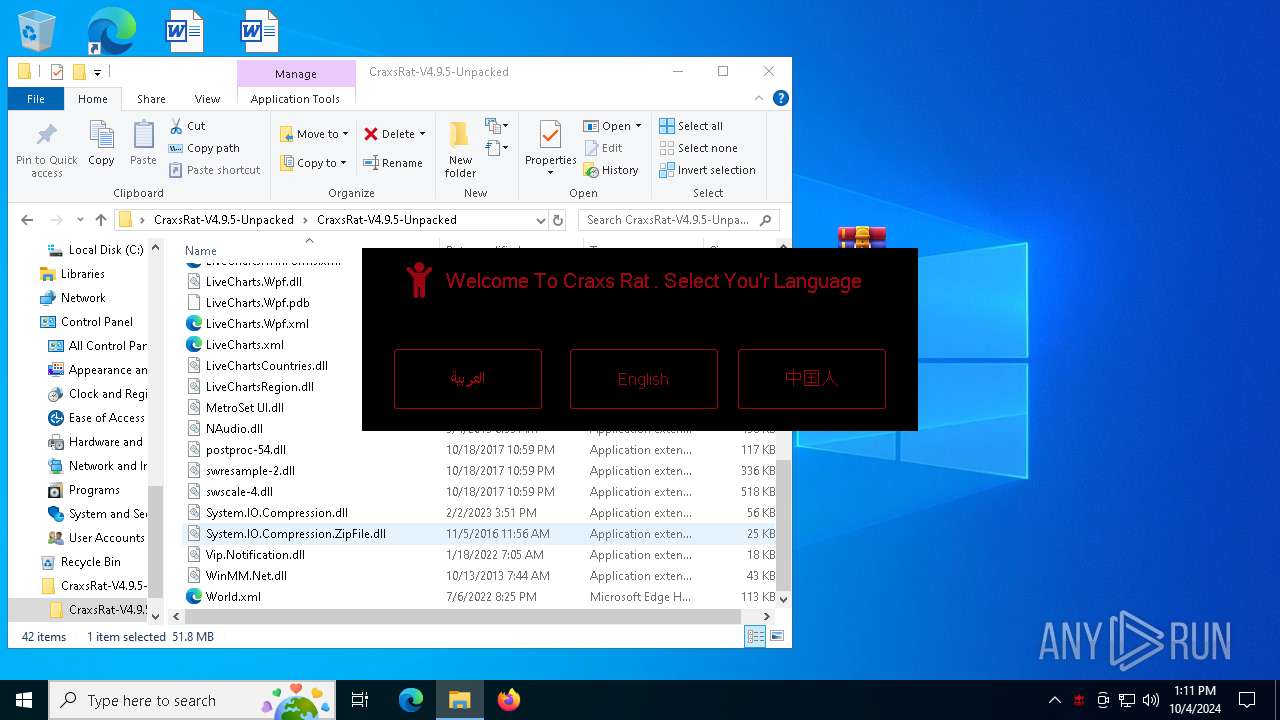1280x720 pixels.
Task: Open Firefox from the taskbar
Action: (509, 700)
